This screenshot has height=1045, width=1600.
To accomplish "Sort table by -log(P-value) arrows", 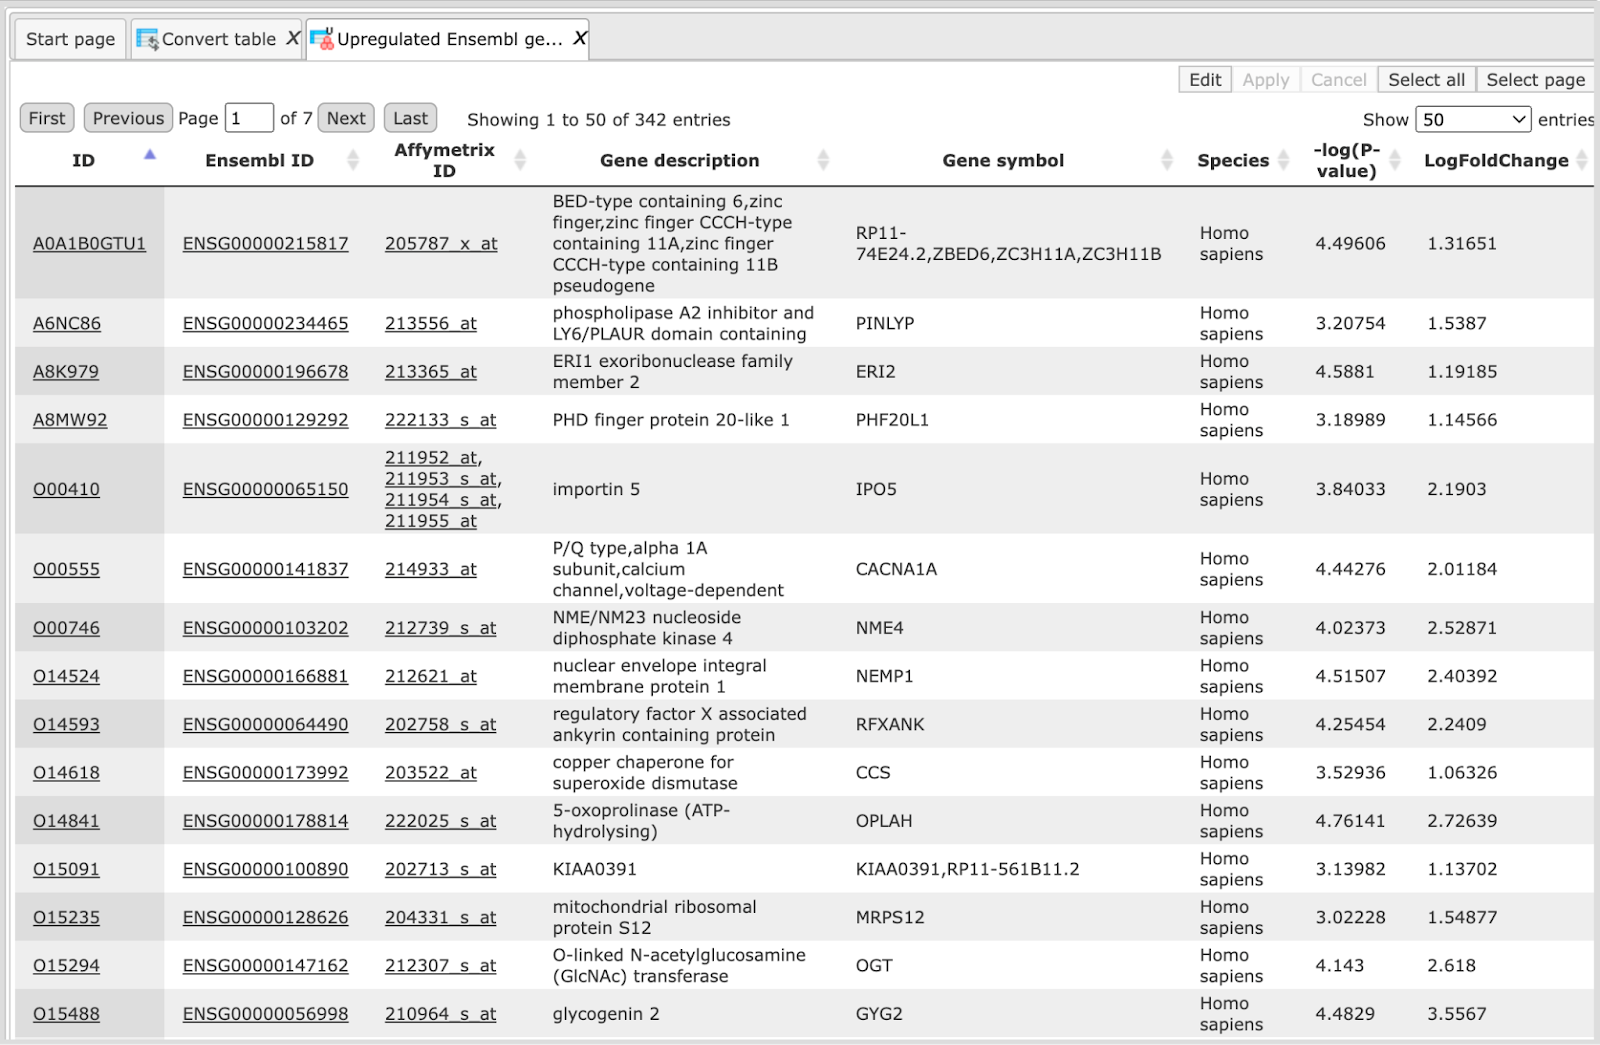I will 1395,160.
